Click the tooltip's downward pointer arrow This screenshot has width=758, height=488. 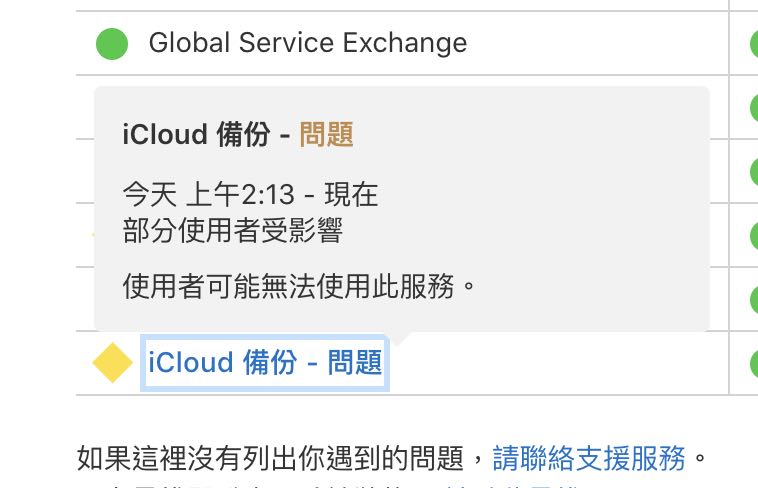coord(400,338)
